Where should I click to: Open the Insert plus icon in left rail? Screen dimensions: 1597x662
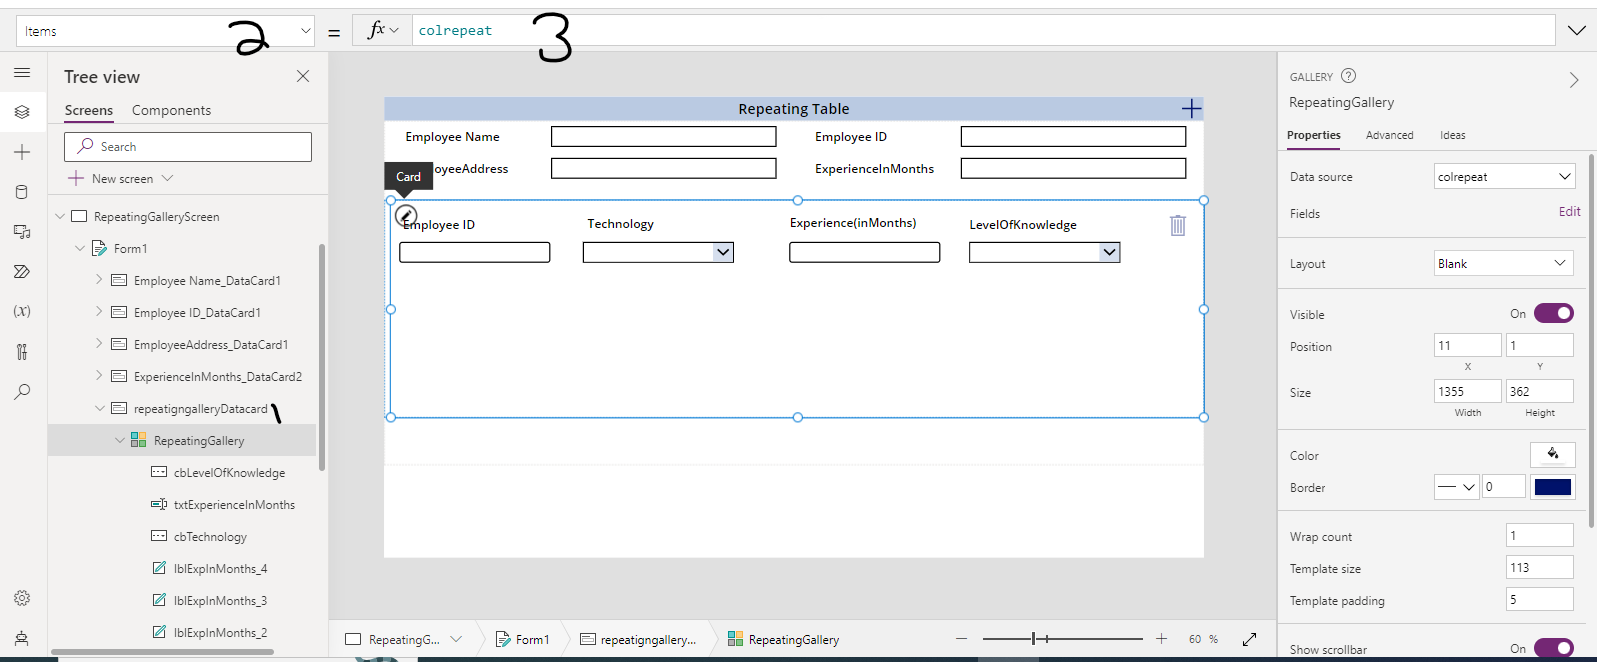click(x=22, y=152)
